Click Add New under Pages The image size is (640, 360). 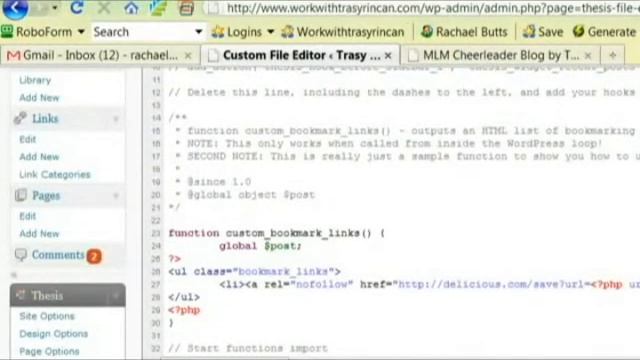point(39,233)
